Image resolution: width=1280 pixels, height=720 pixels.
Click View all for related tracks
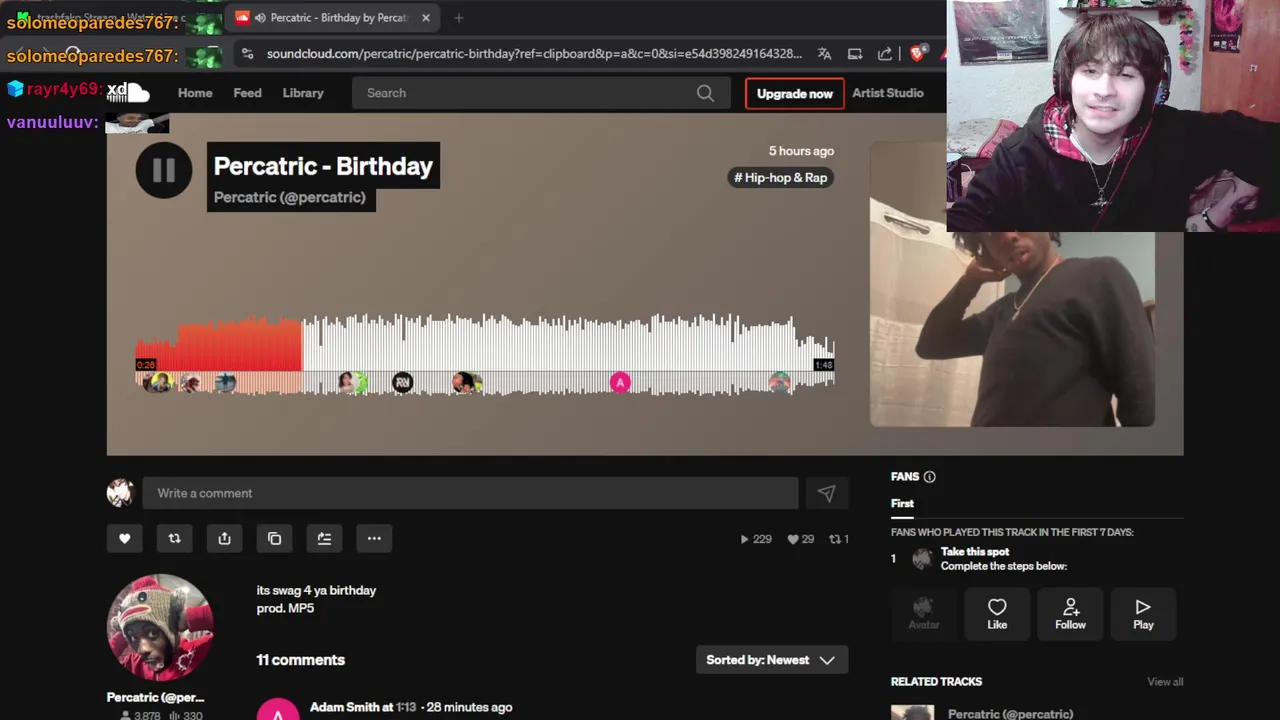point(1165,682)
